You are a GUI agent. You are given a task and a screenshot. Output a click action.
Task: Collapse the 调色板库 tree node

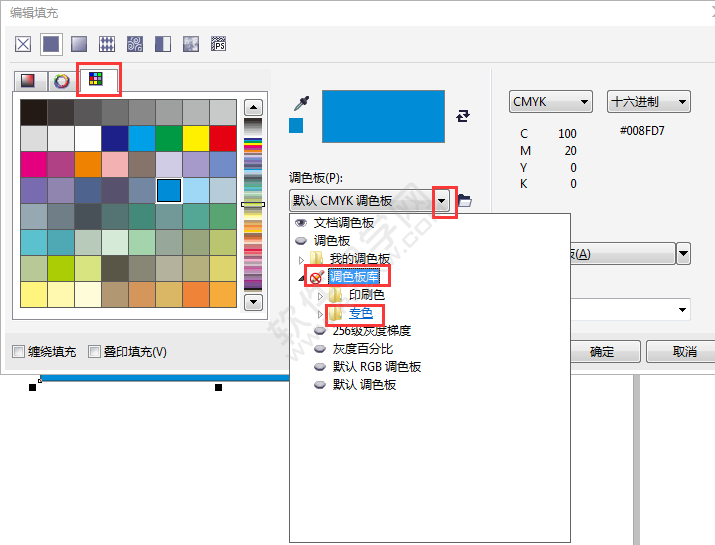coord(301,278)
